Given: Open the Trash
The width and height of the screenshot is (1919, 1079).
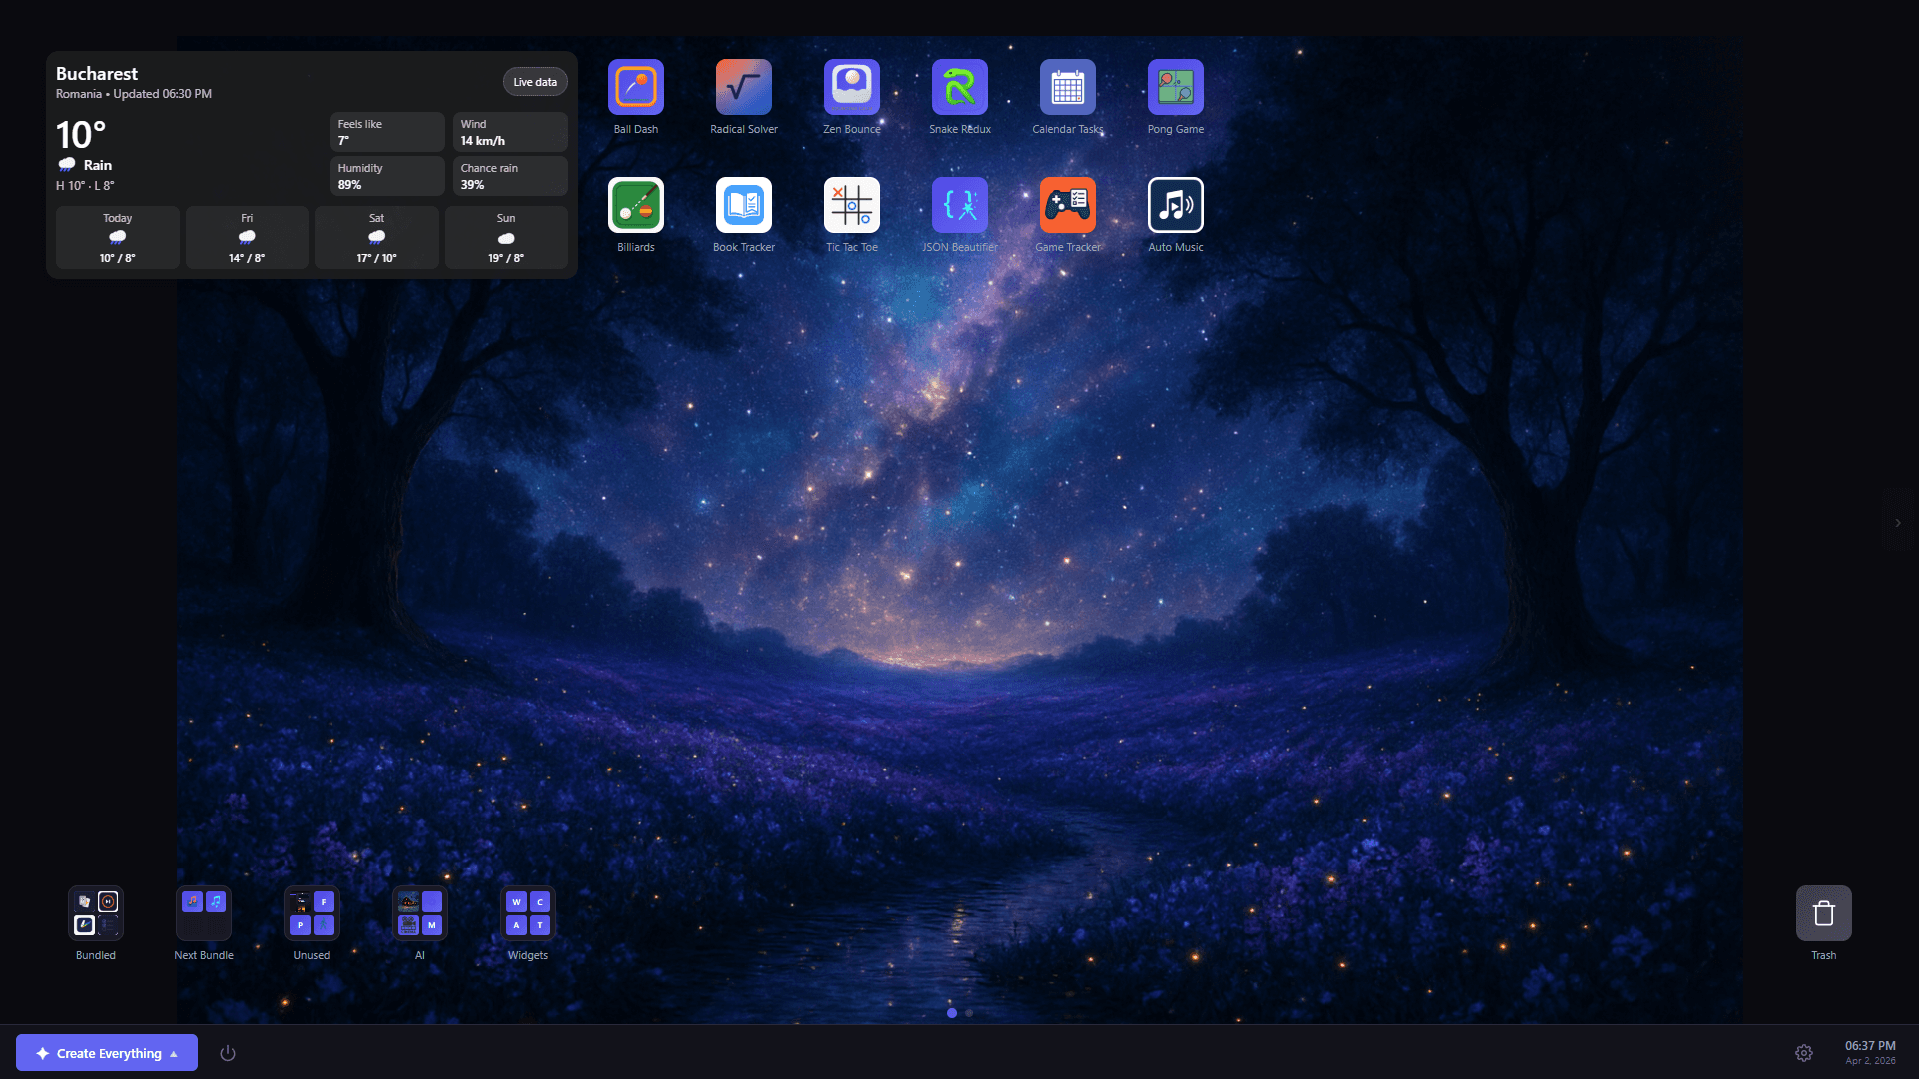Looking at the screenshot, I should coord(1823,912).
